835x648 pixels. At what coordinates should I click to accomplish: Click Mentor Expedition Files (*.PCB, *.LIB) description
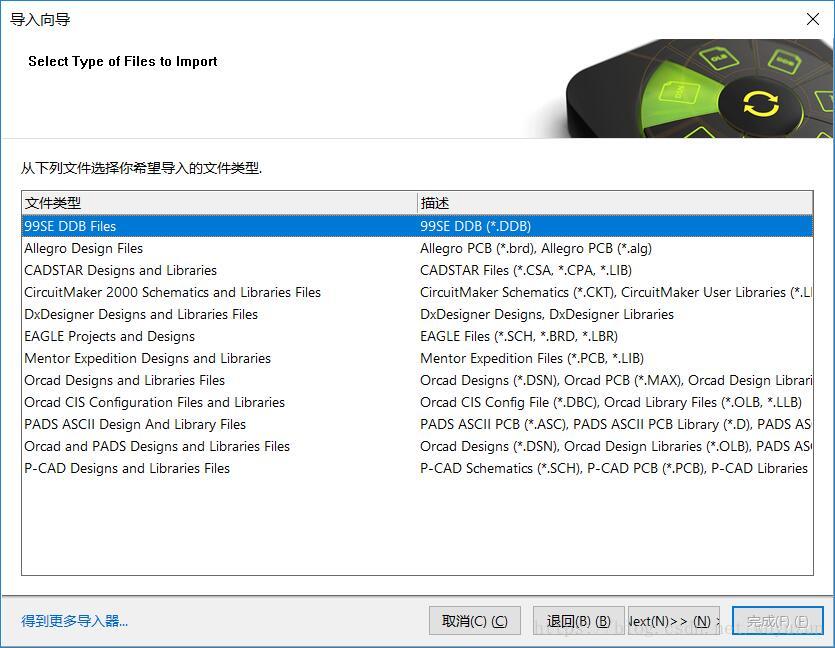click(532, 358)
